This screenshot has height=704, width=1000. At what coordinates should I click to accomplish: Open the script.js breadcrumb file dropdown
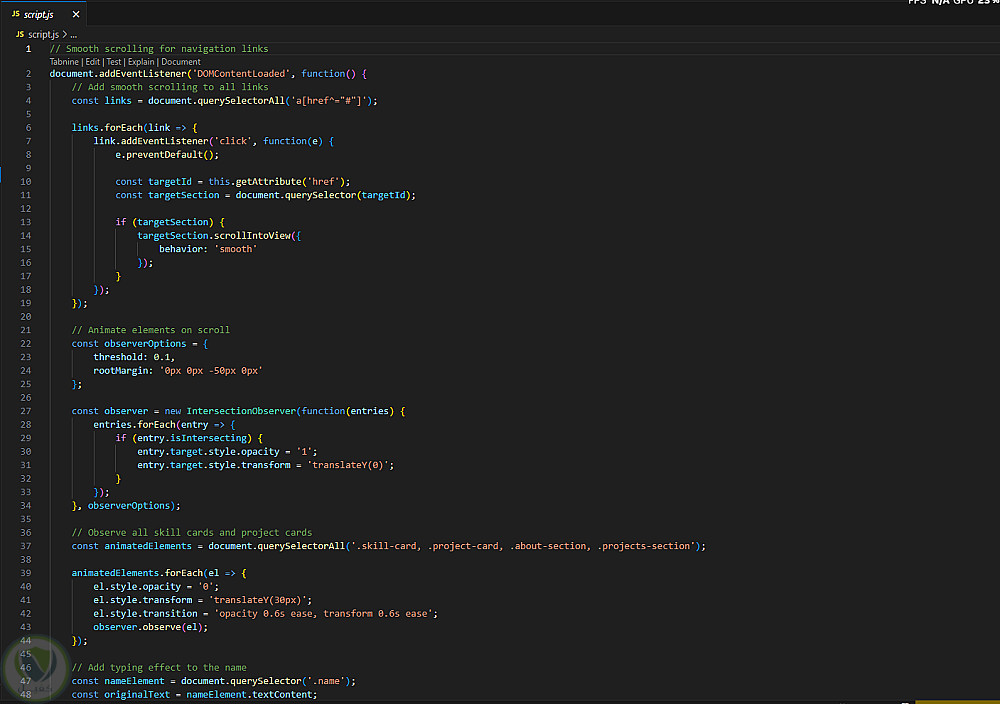(x=44, y=34)
